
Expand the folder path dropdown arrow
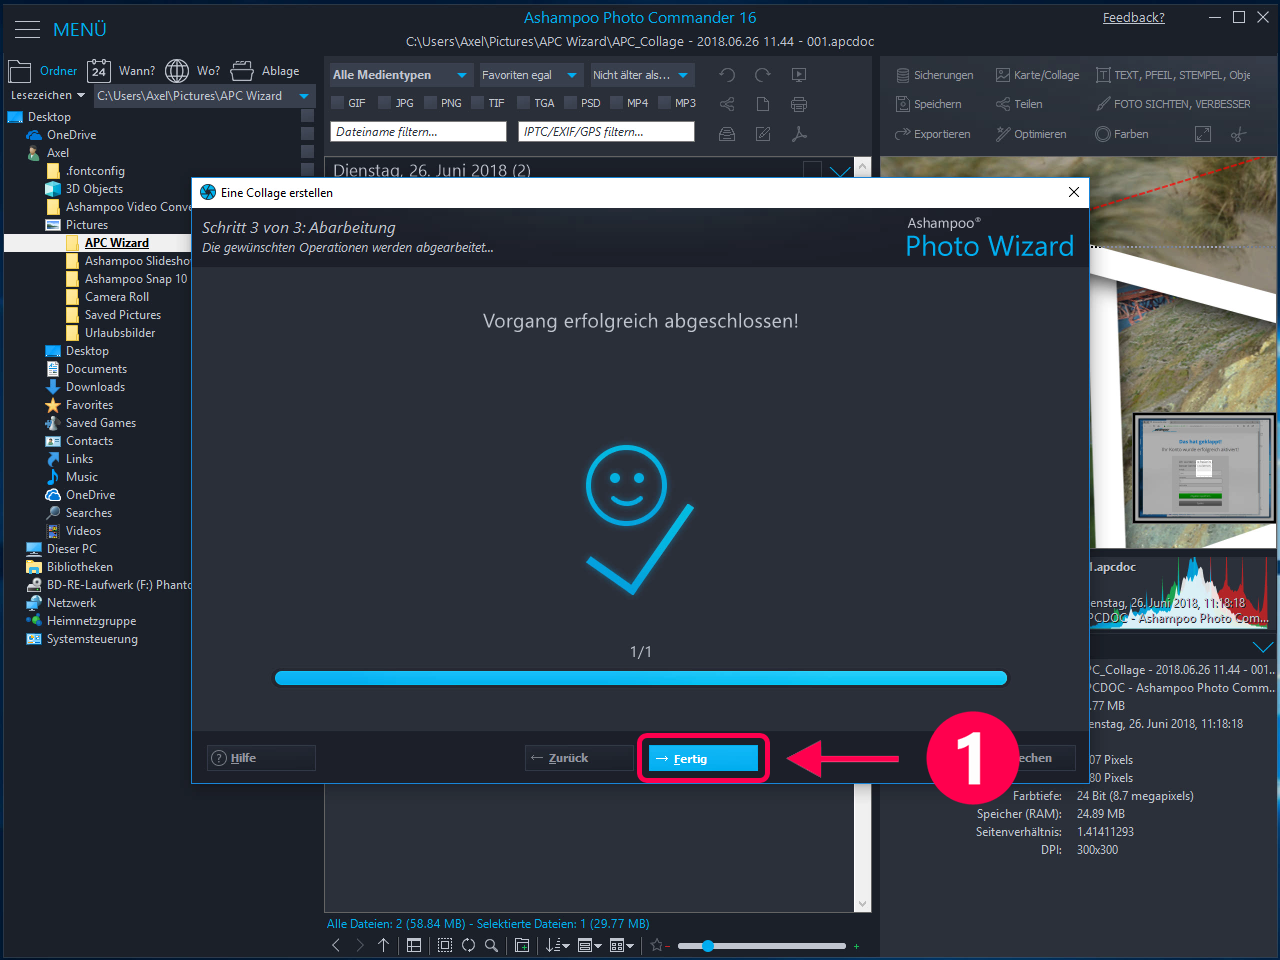click(x=304, y=96)
